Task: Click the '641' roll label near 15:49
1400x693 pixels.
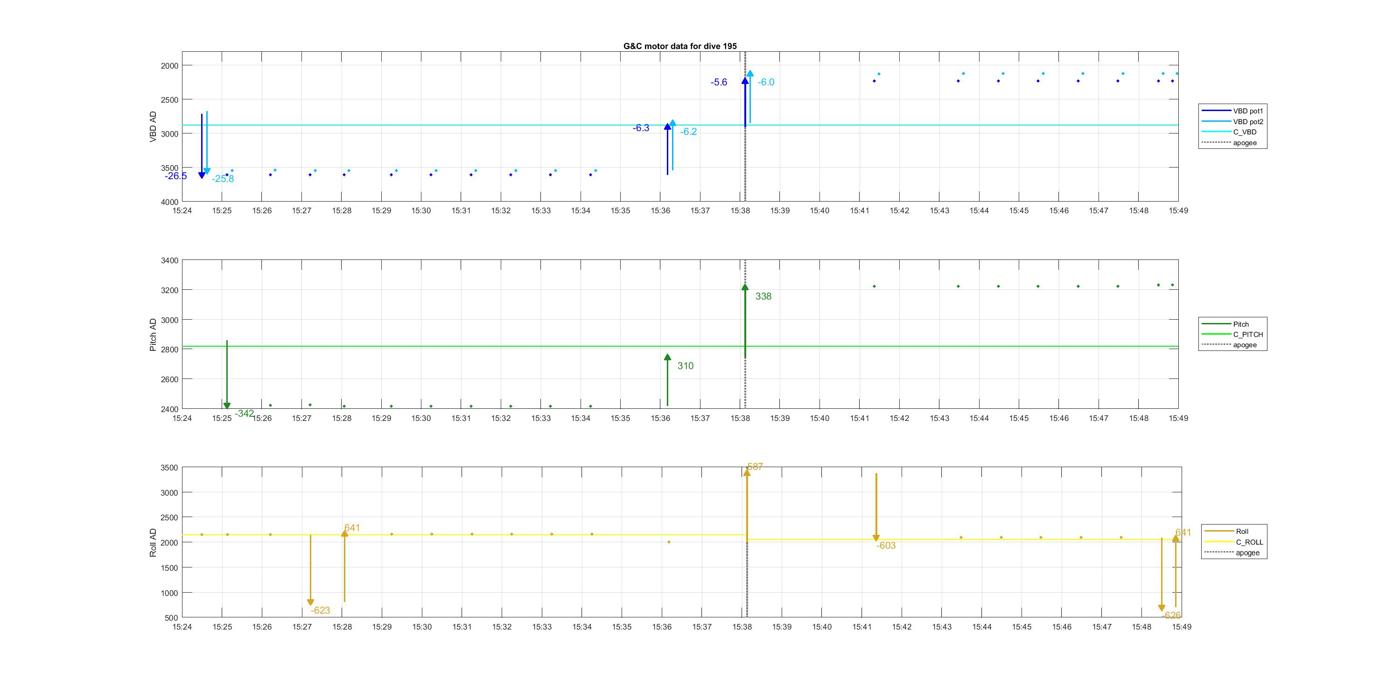Action: click(1183, 533)
